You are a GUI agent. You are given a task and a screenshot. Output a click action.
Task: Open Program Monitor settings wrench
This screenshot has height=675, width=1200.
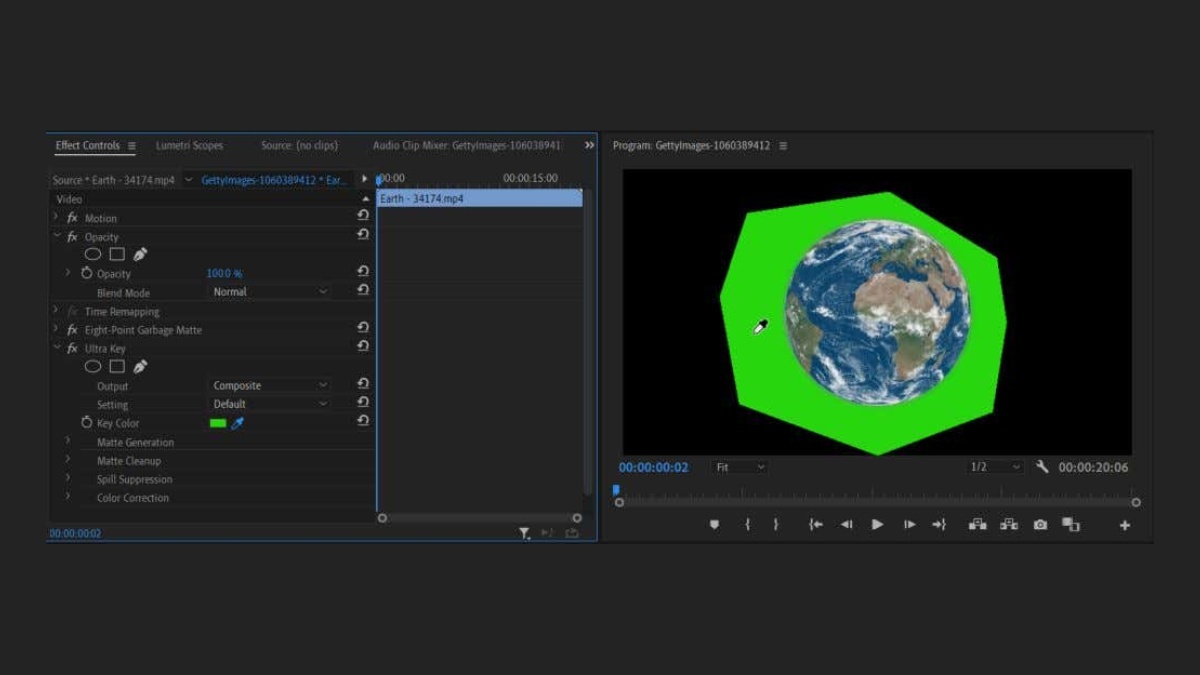coord(1042,467)
